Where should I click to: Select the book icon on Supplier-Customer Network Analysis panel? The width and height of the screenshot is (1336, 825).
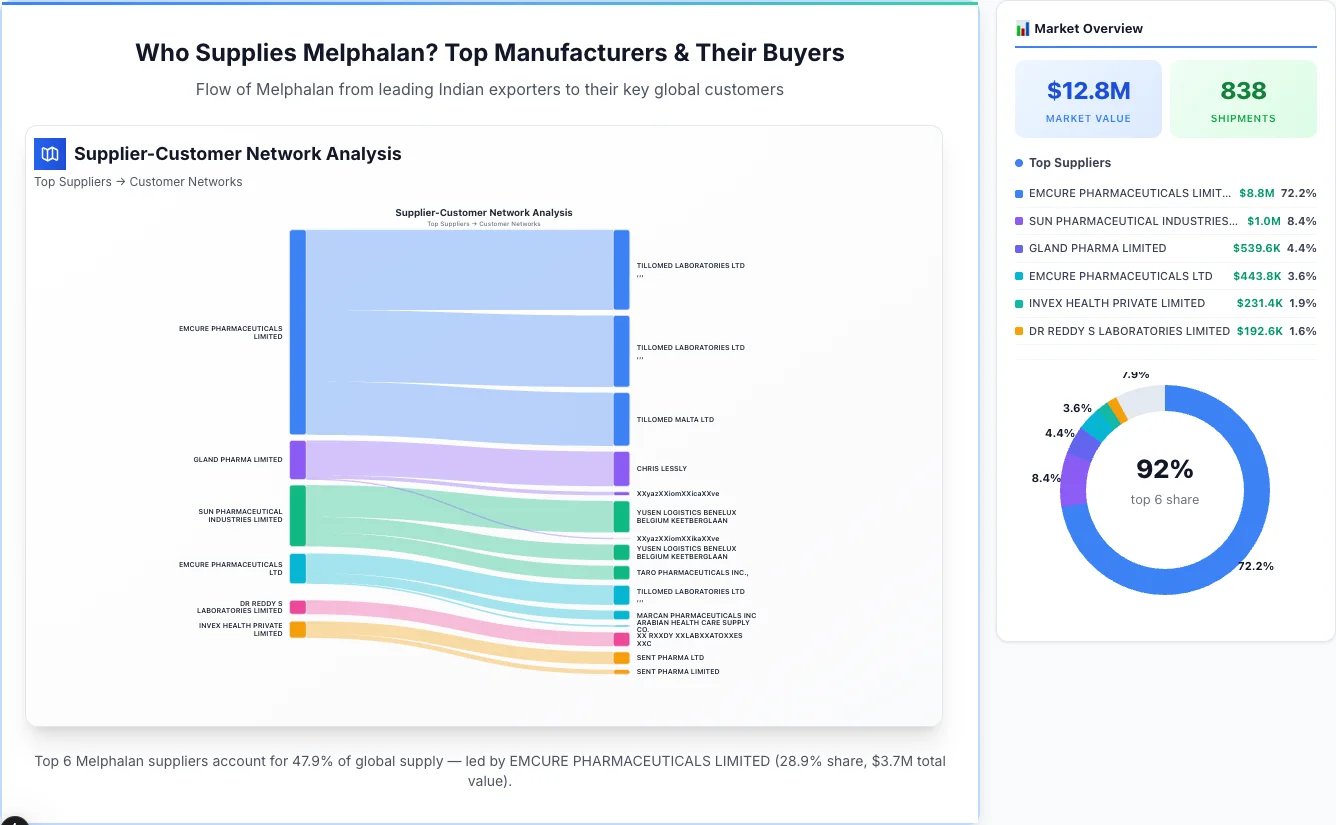pyautogui.click(x=49, y=154)
